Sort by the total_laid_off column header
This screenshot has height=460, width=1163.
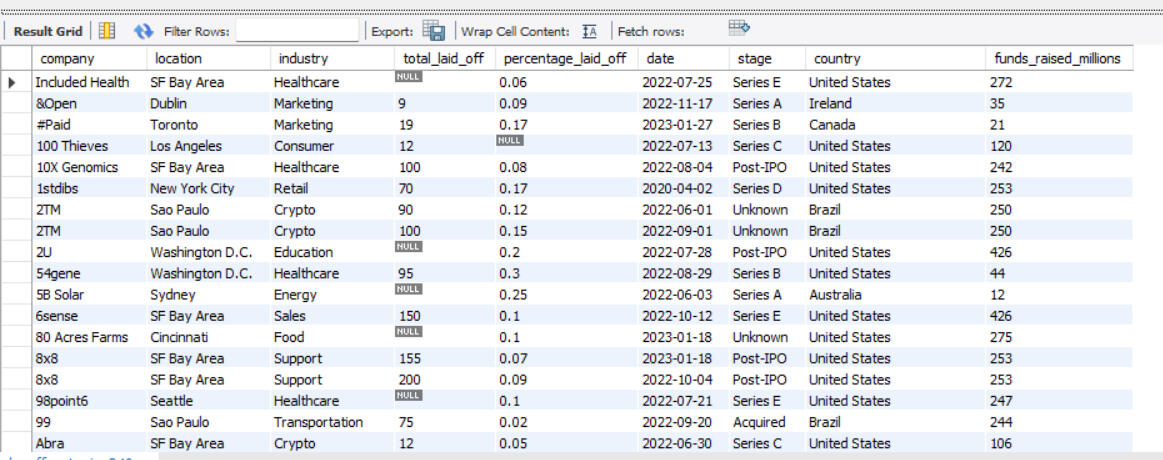click(441, 59)
